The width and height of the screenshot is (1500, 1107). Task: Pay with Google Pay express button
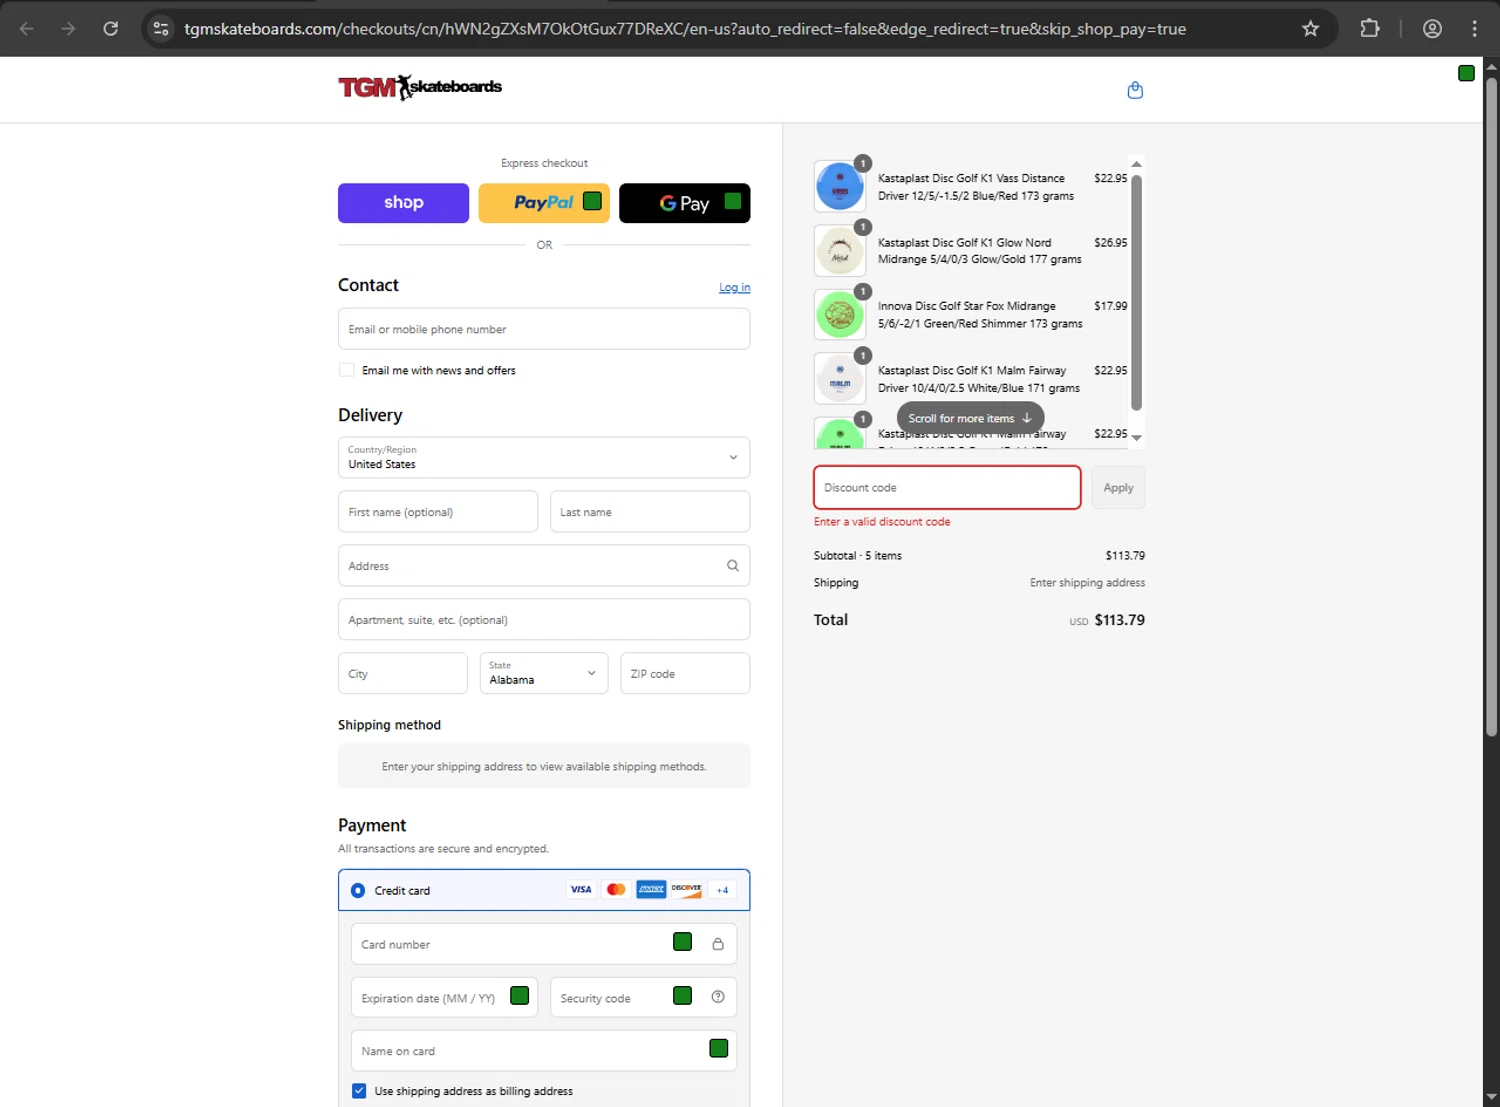tap(684, 203)
